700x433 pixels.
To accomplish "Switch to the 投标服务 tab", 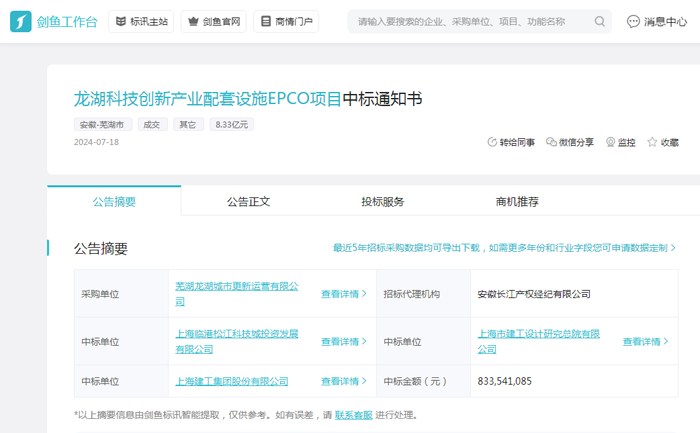I will click(x=382, y=201).
